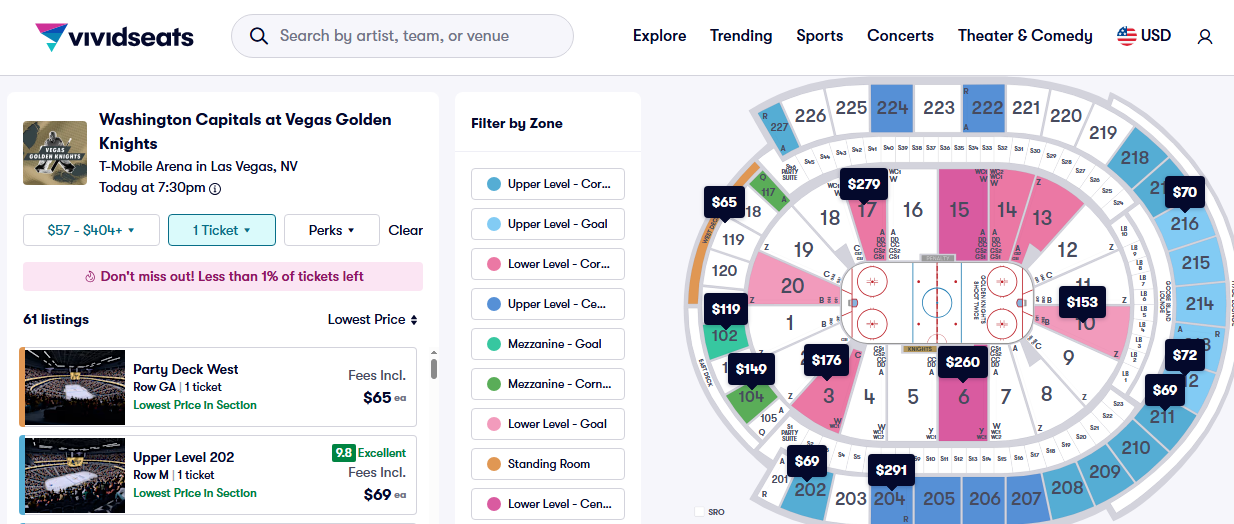Screen dimensions: 1234x524
Task: Click the $260 price pin on section 6
Action: 962,362
